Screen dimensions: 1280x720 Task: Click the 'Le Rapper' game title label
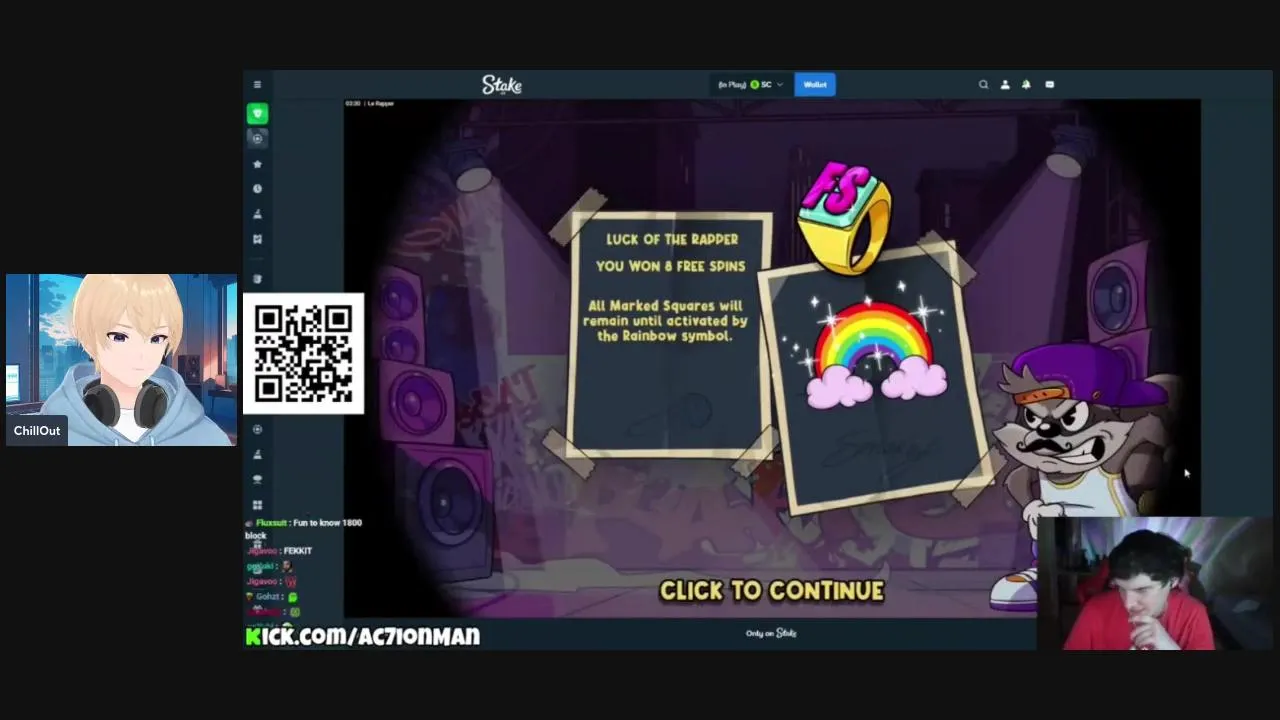pos(380,104)
